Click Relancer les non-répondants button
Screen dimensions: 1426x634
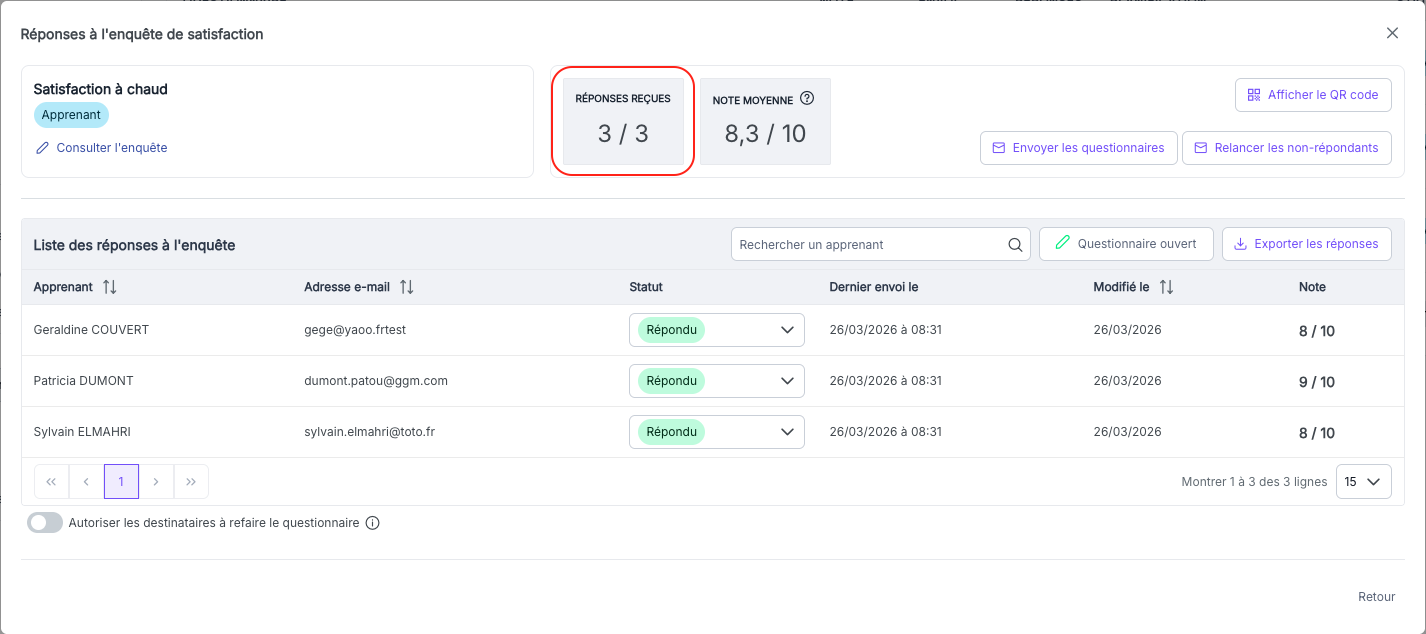(1287, 148)
